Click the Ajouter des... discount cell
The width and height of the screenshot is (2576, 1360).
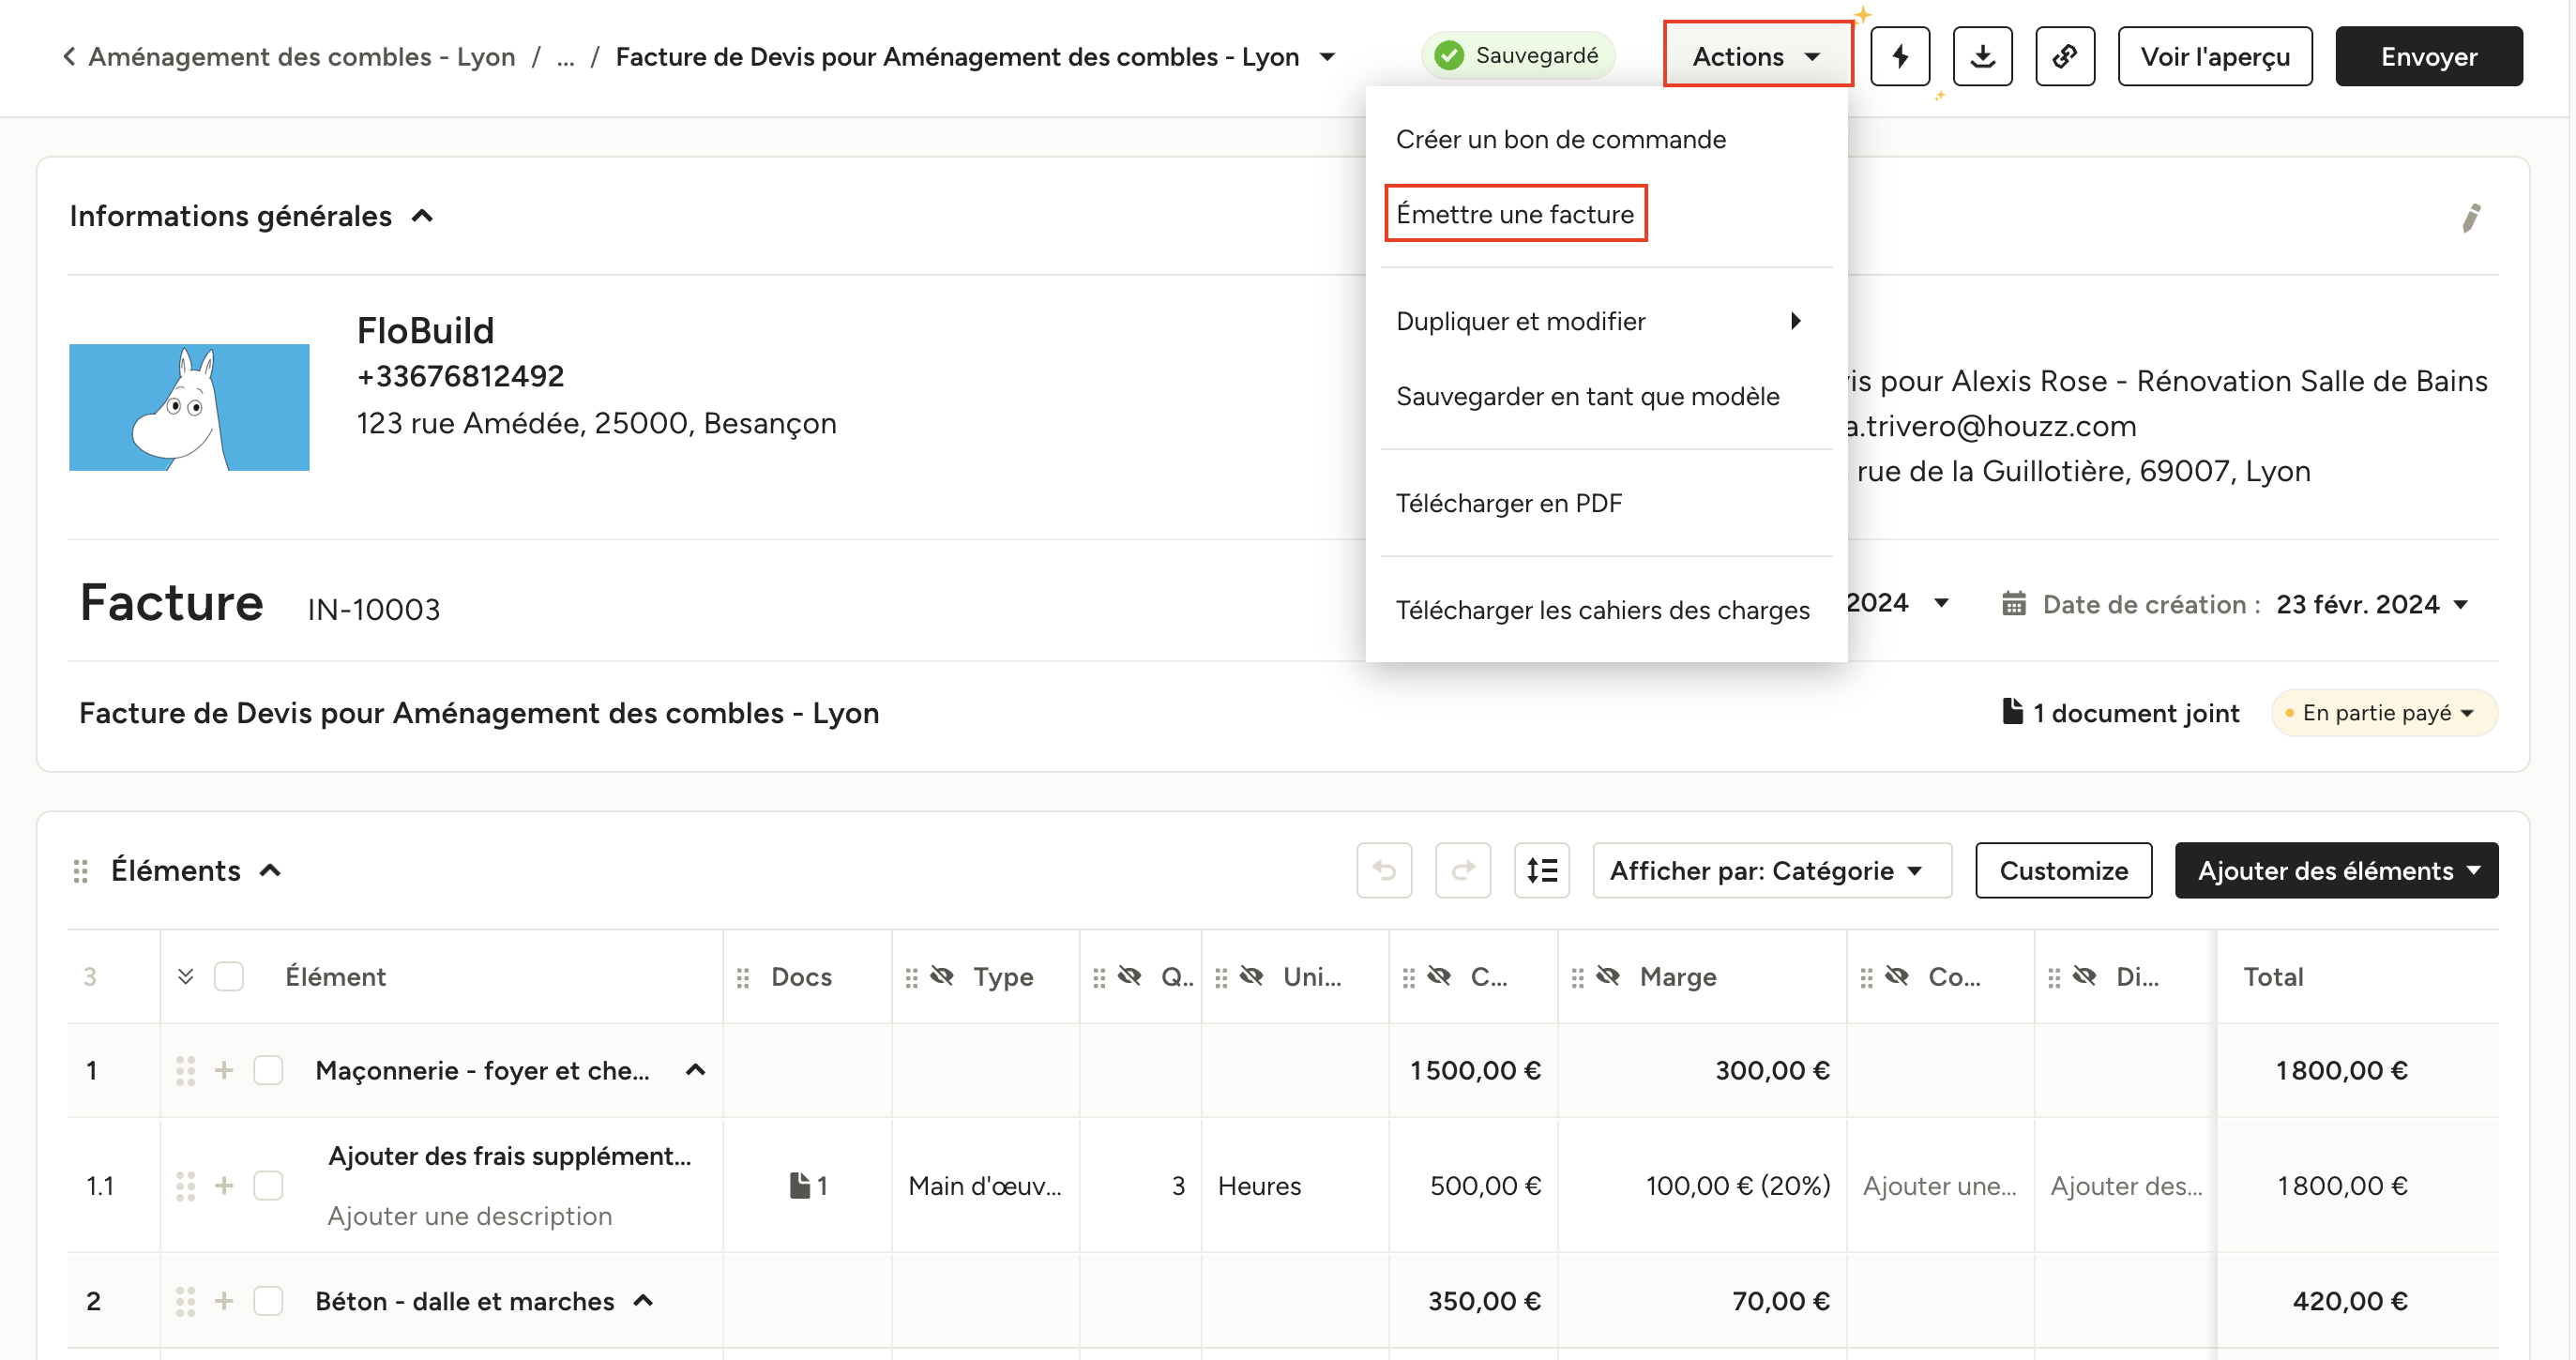pyautogui.click(x=2126, y=1186)
